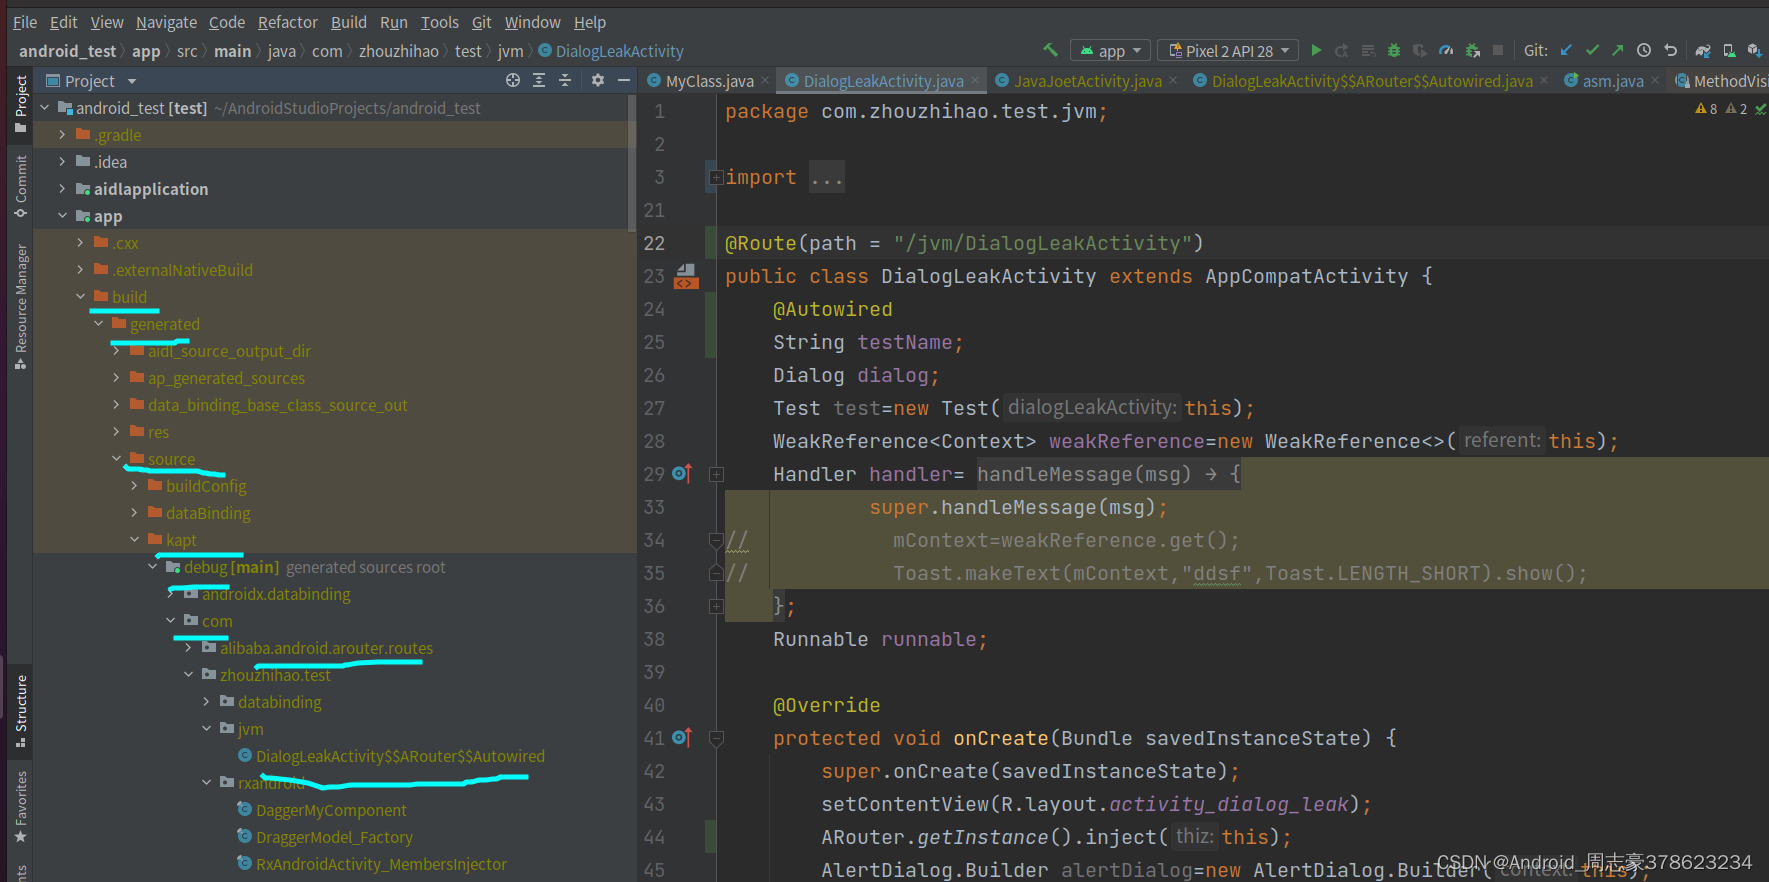Image resolution: width=1769 pixels, height=882 pixels.
Task: Click the warnings count indicator in editor corner
Action: (1721, 109)
